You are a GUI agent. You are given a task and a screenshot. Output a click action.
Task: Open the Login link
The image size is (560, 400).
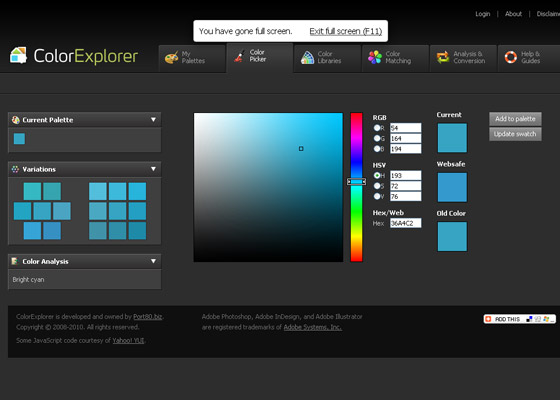[482, 14]
